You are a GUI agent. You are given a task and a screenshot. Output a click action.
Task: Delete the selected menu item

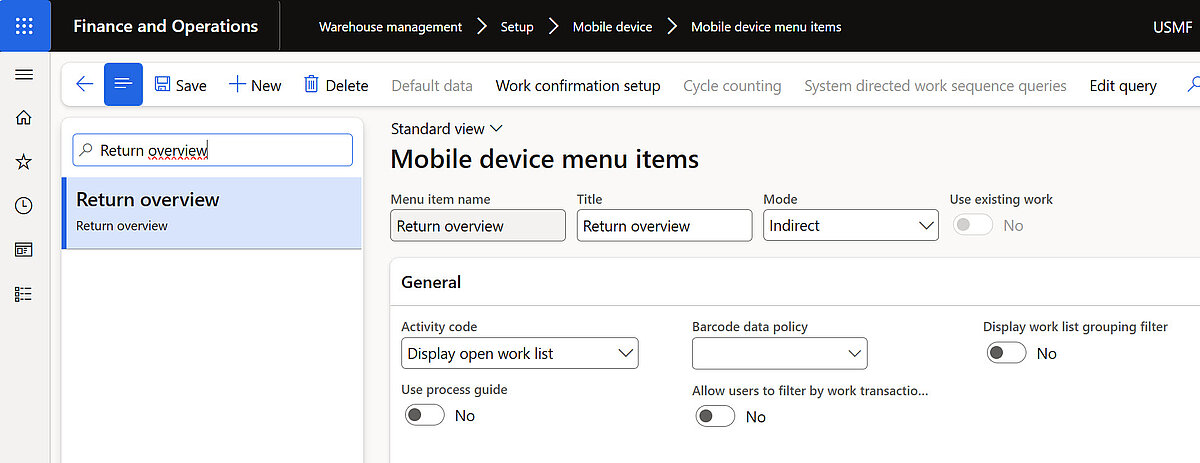[336, 85]
